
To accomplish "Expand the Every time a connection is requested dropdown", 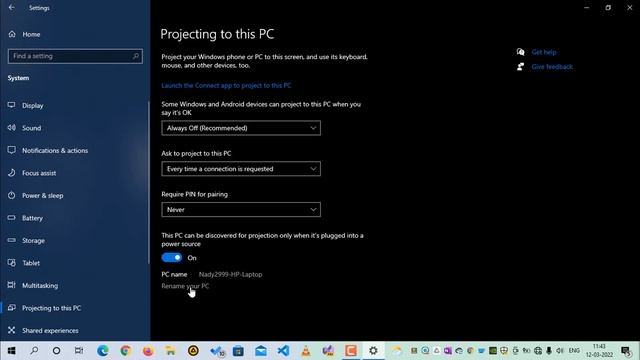I will (241, 169).
